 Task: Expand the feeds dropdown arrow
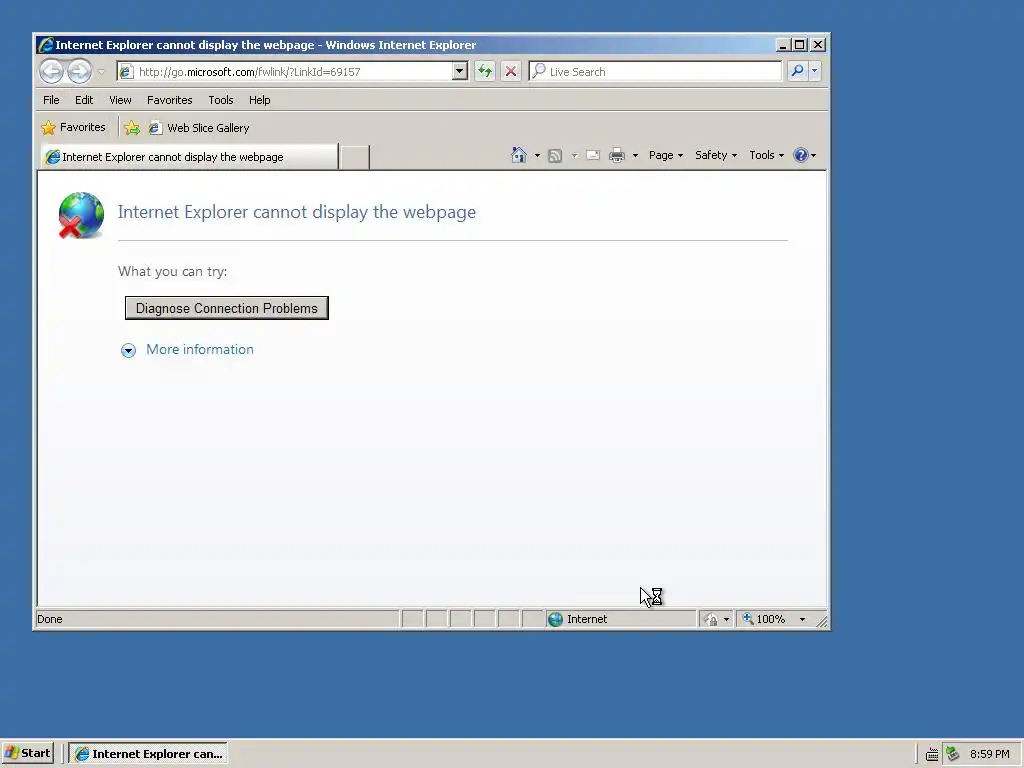(x=575, y=155)
